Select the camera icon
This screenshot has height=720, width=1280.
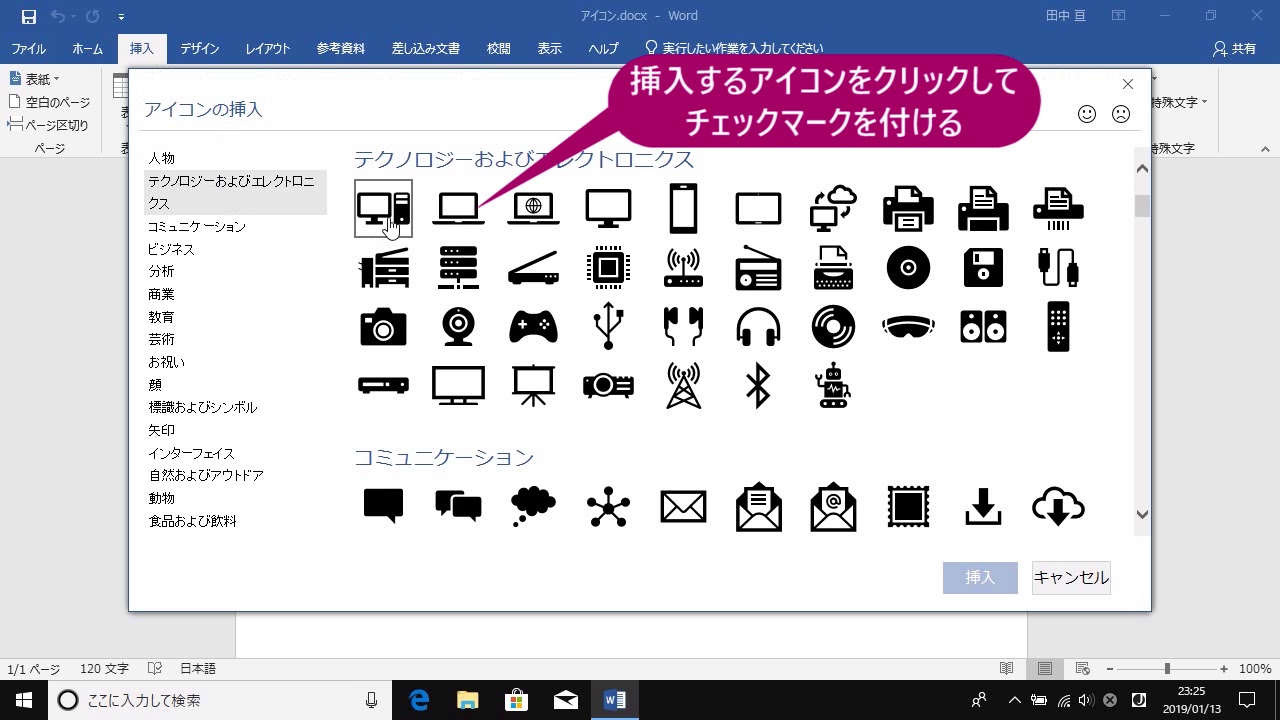(383, 327)
